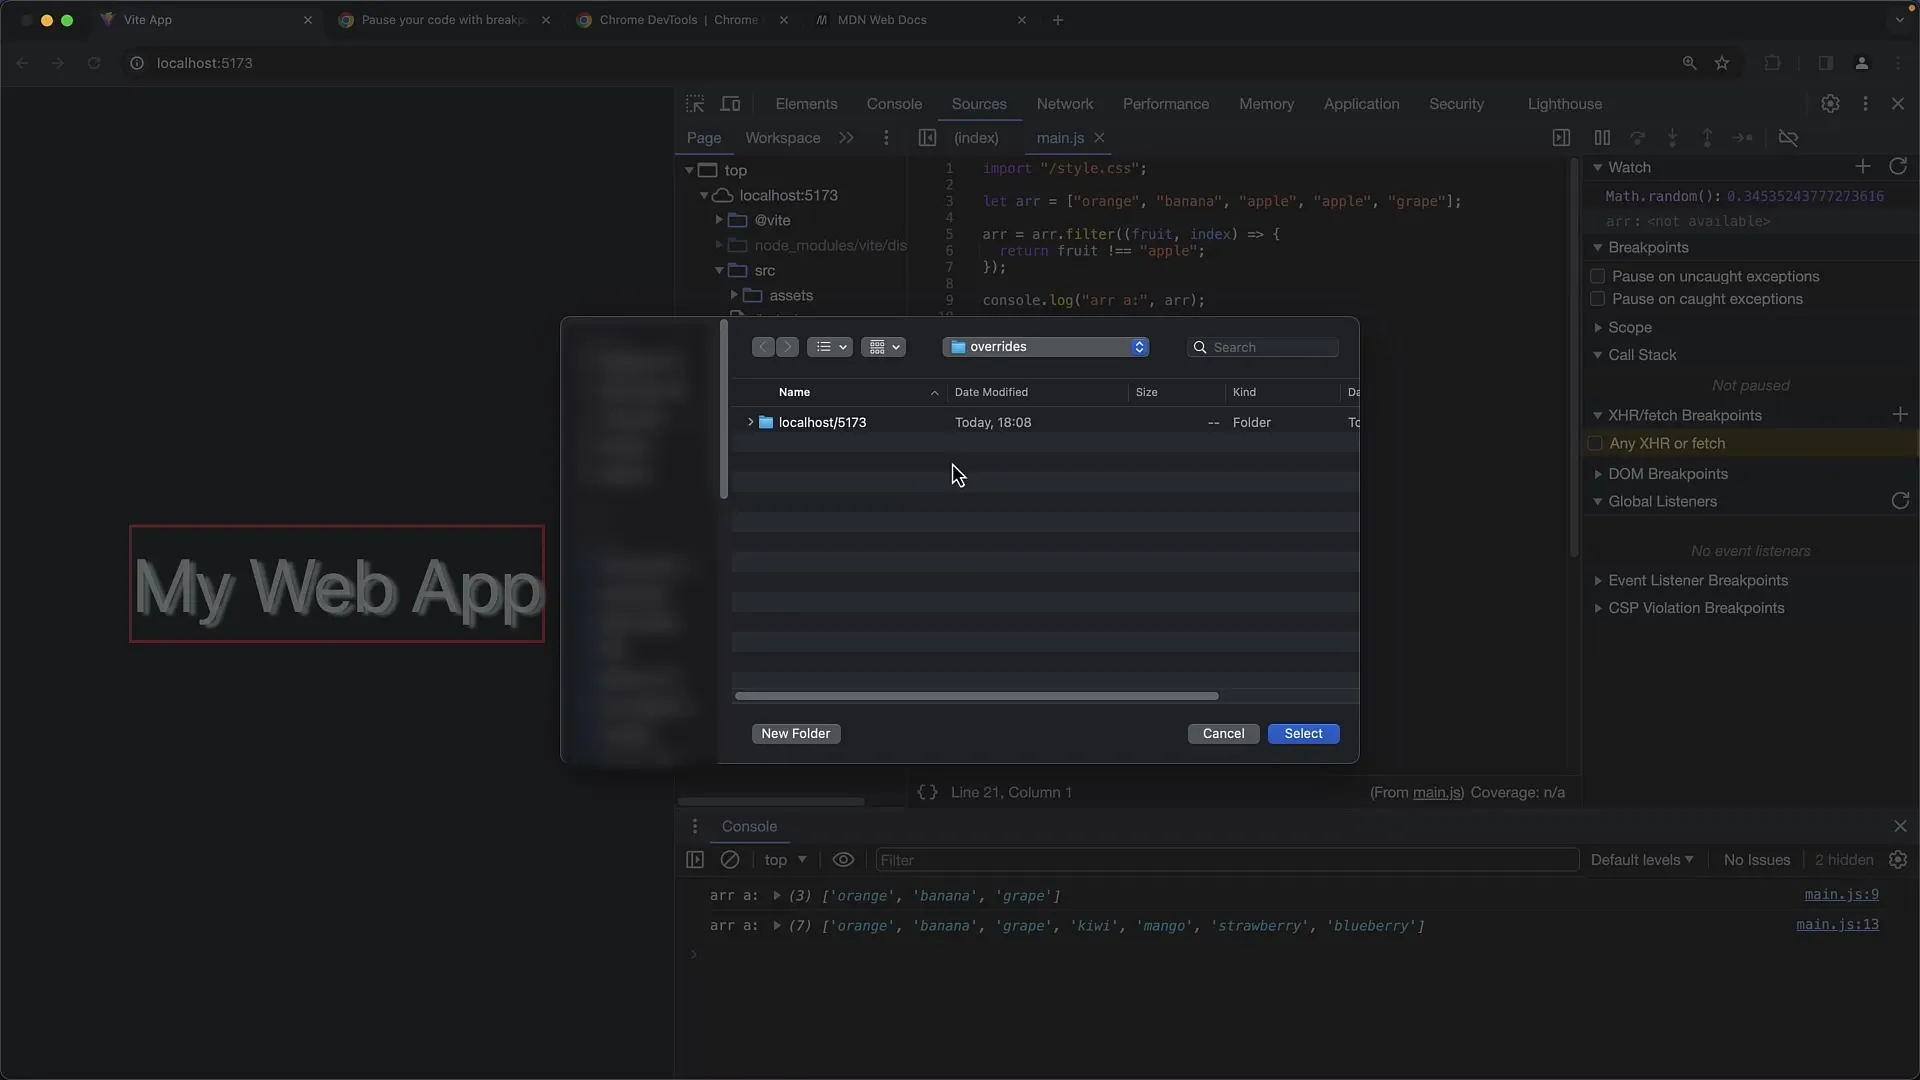Bookmark this page star icon
The image size is (1920, 1080).
click(1722, 63)
